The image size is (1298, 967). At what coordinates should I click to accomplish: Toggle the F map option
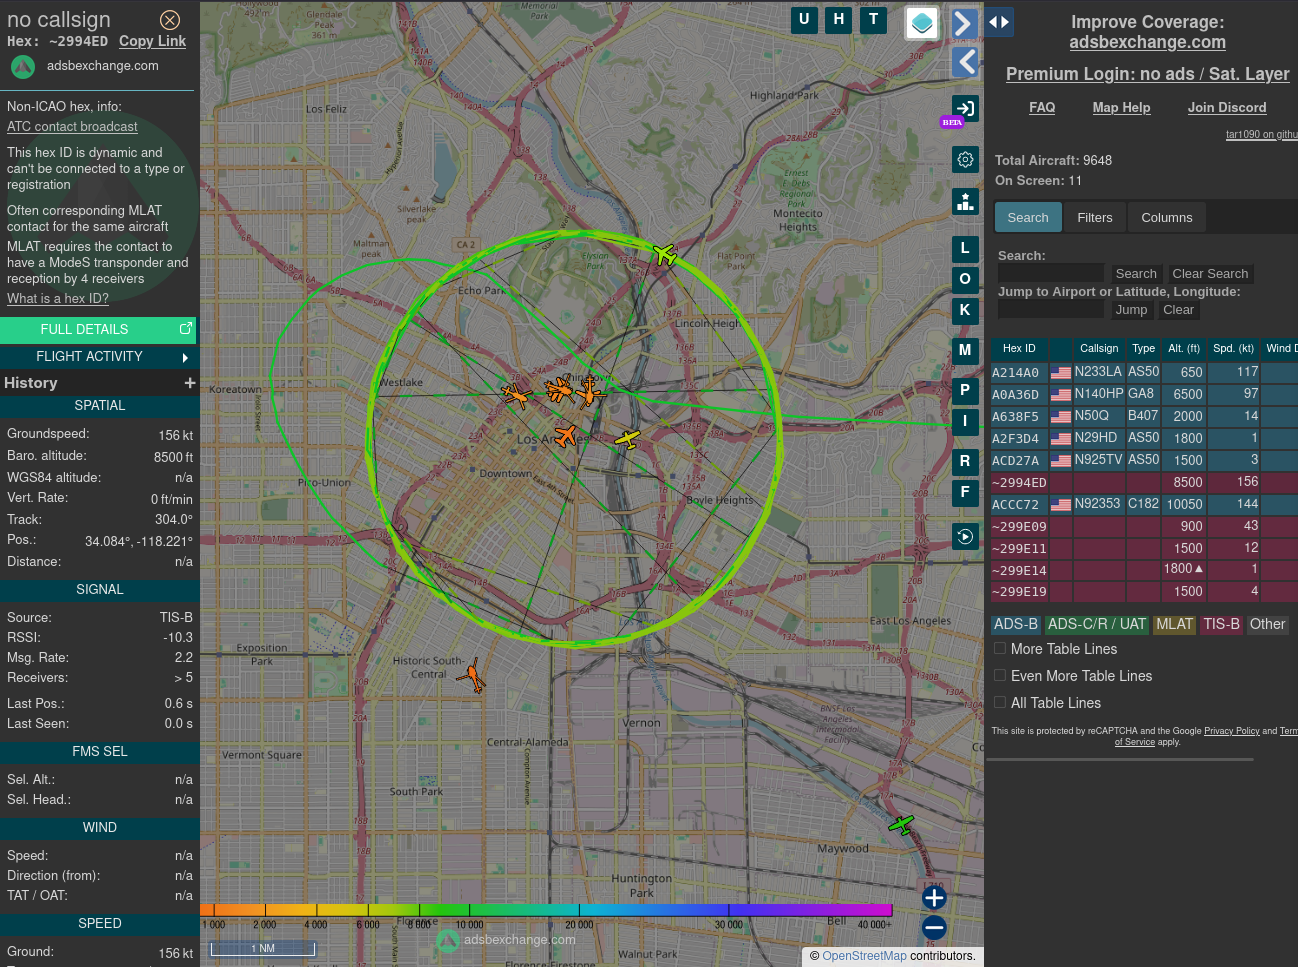[x=965, y=492]
